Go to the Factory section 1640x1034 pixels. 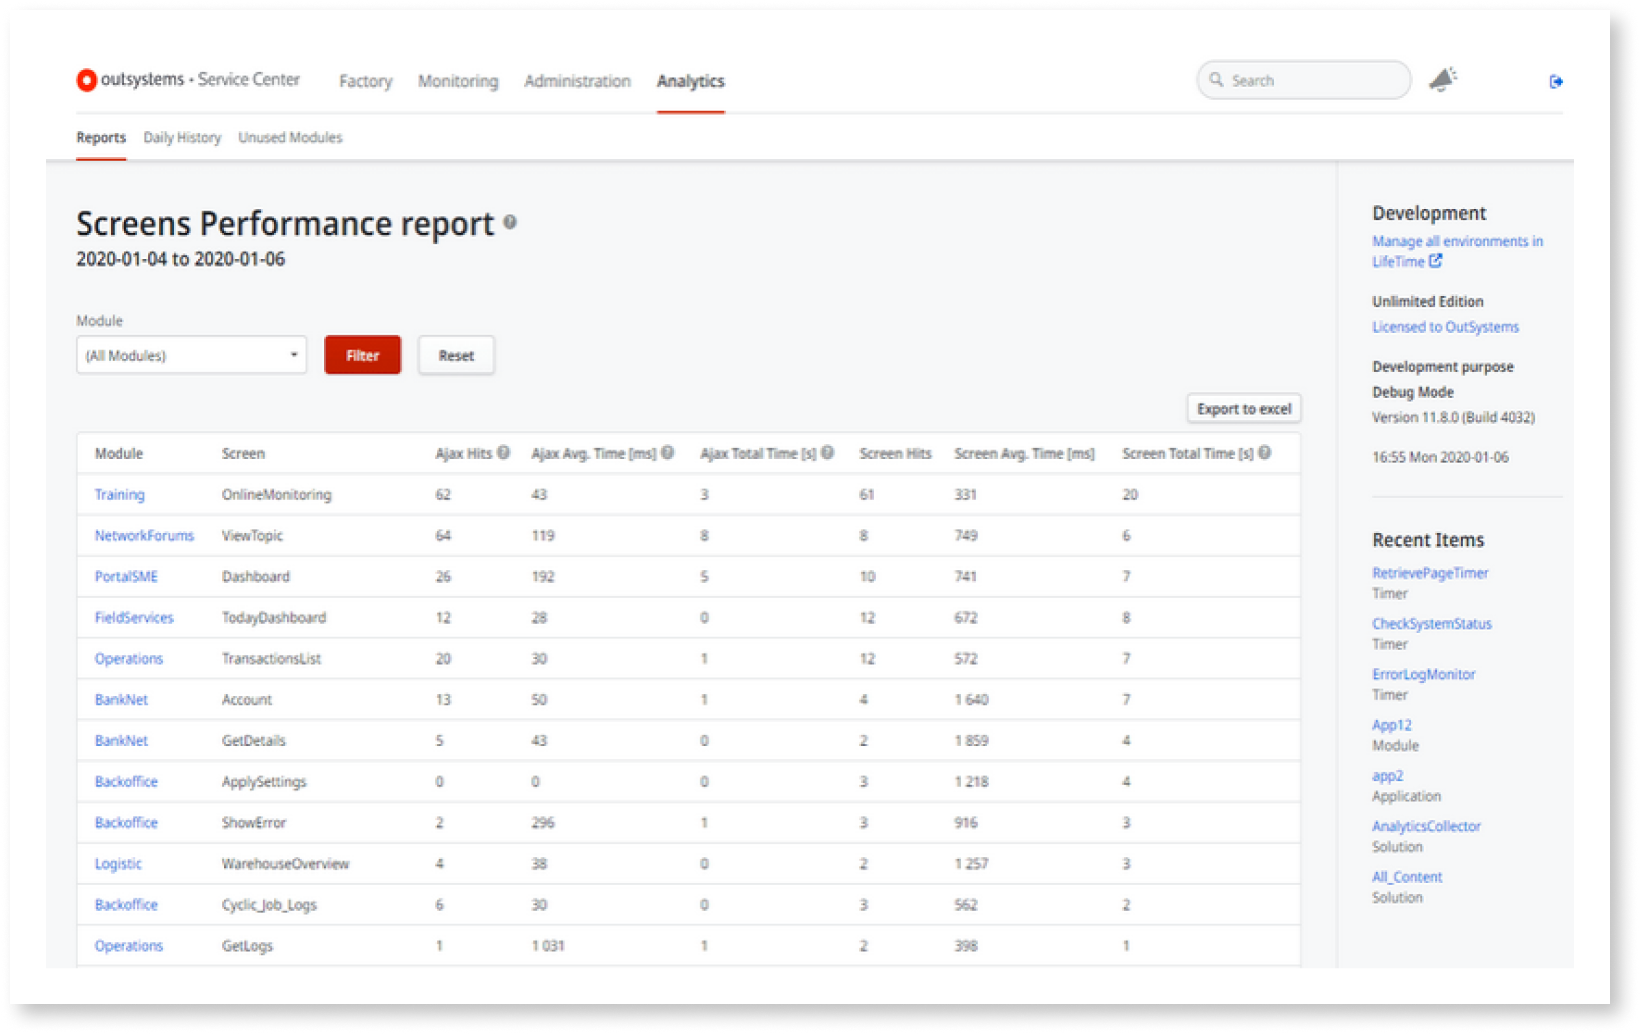click(364, 81)
